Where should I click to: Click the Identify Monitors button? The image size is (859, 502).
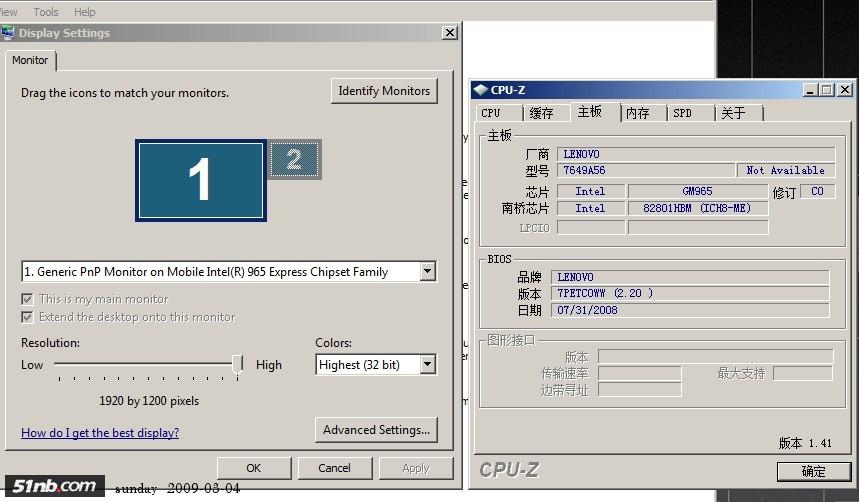click(x=384, y=91)
